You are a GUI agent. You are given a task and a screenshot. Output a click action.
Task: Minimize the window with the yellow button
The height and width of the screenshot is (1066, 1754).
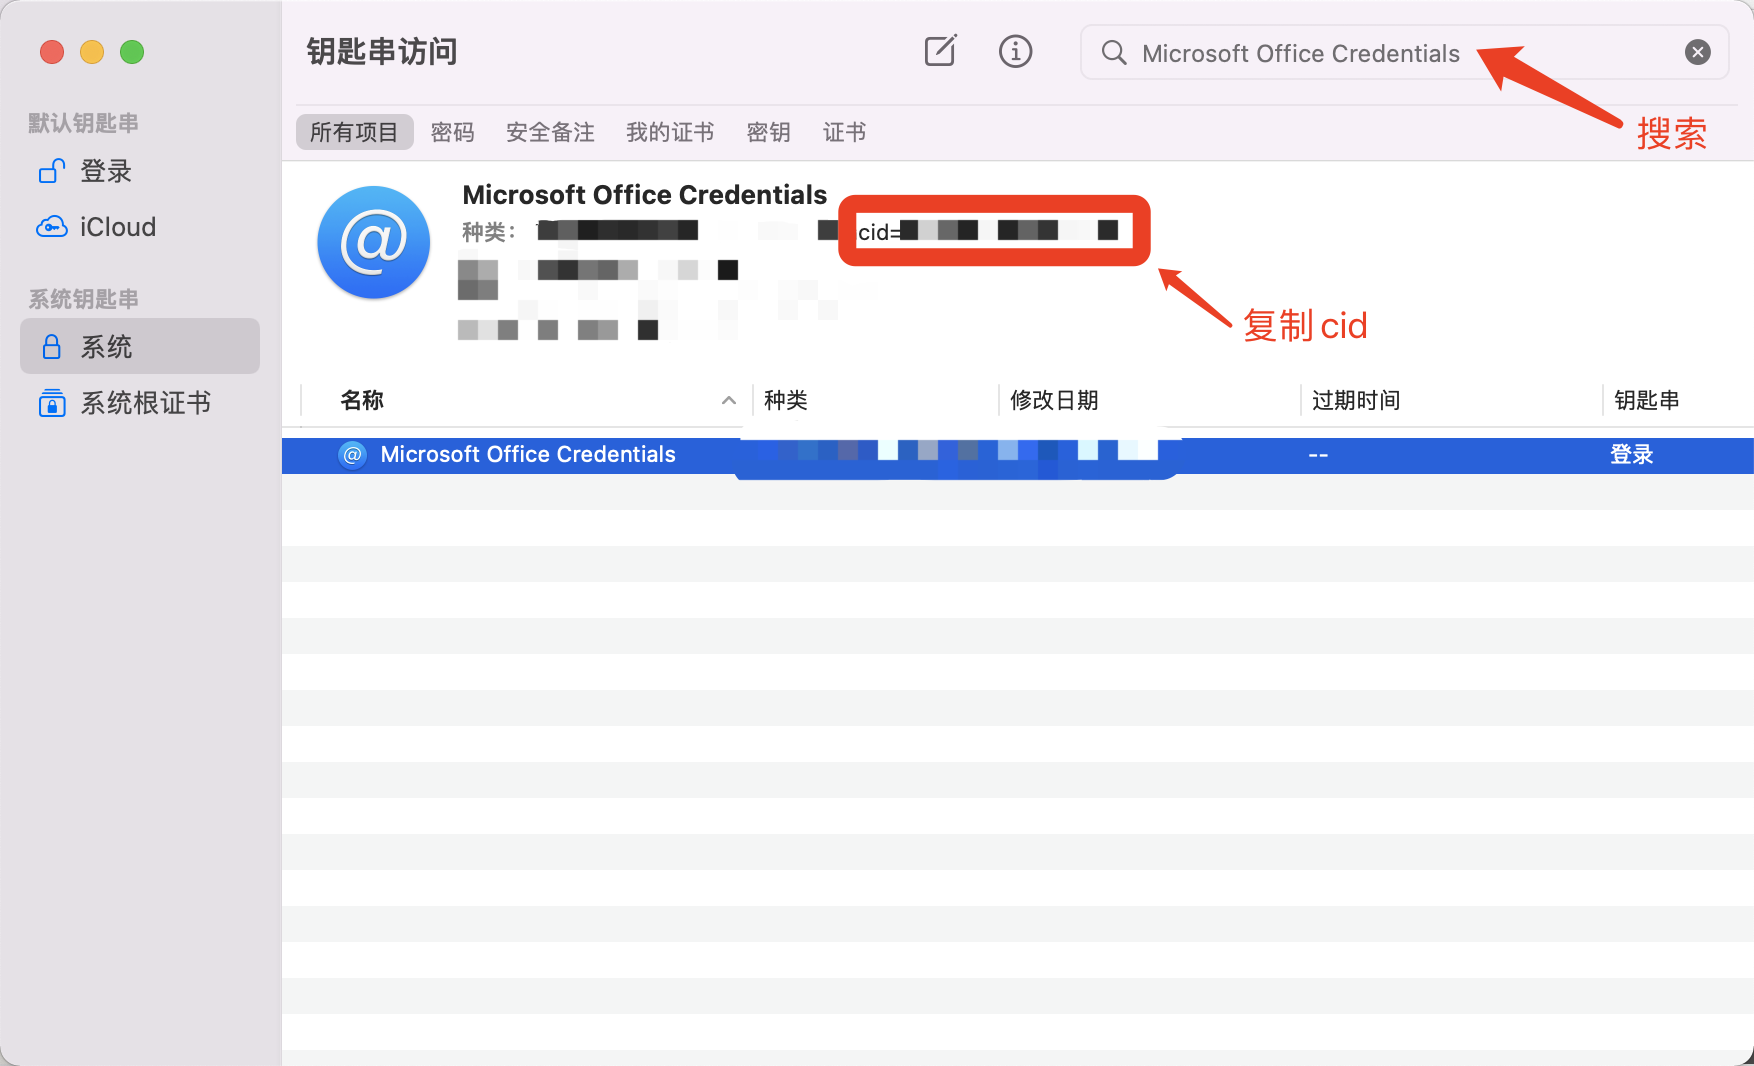(x=92, y=52)
